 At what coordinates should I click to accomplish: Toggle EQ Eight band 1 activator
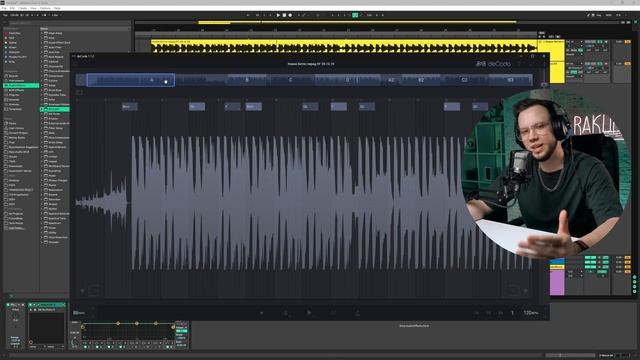[x=85, y=347]
